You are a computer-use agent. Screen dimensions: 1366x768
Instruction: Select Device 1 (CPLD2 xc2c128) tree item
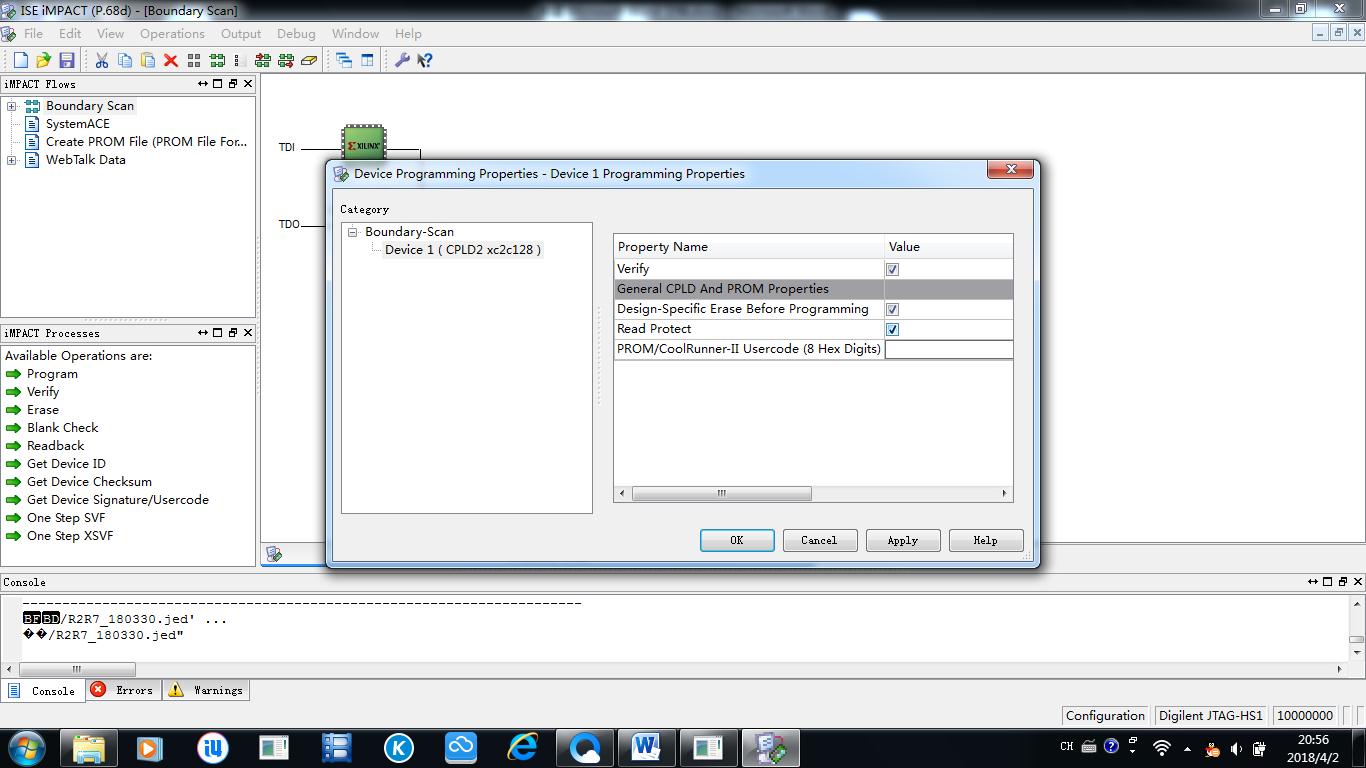463,250
